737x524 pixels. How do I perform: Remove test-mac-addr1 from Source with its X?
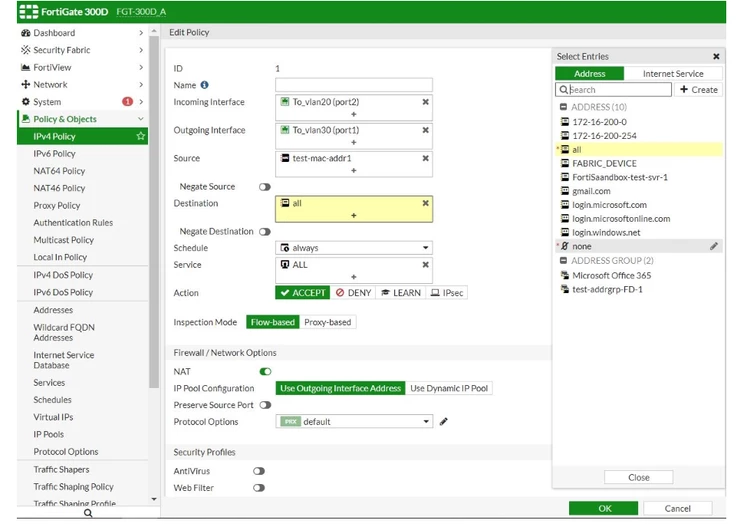425,158
